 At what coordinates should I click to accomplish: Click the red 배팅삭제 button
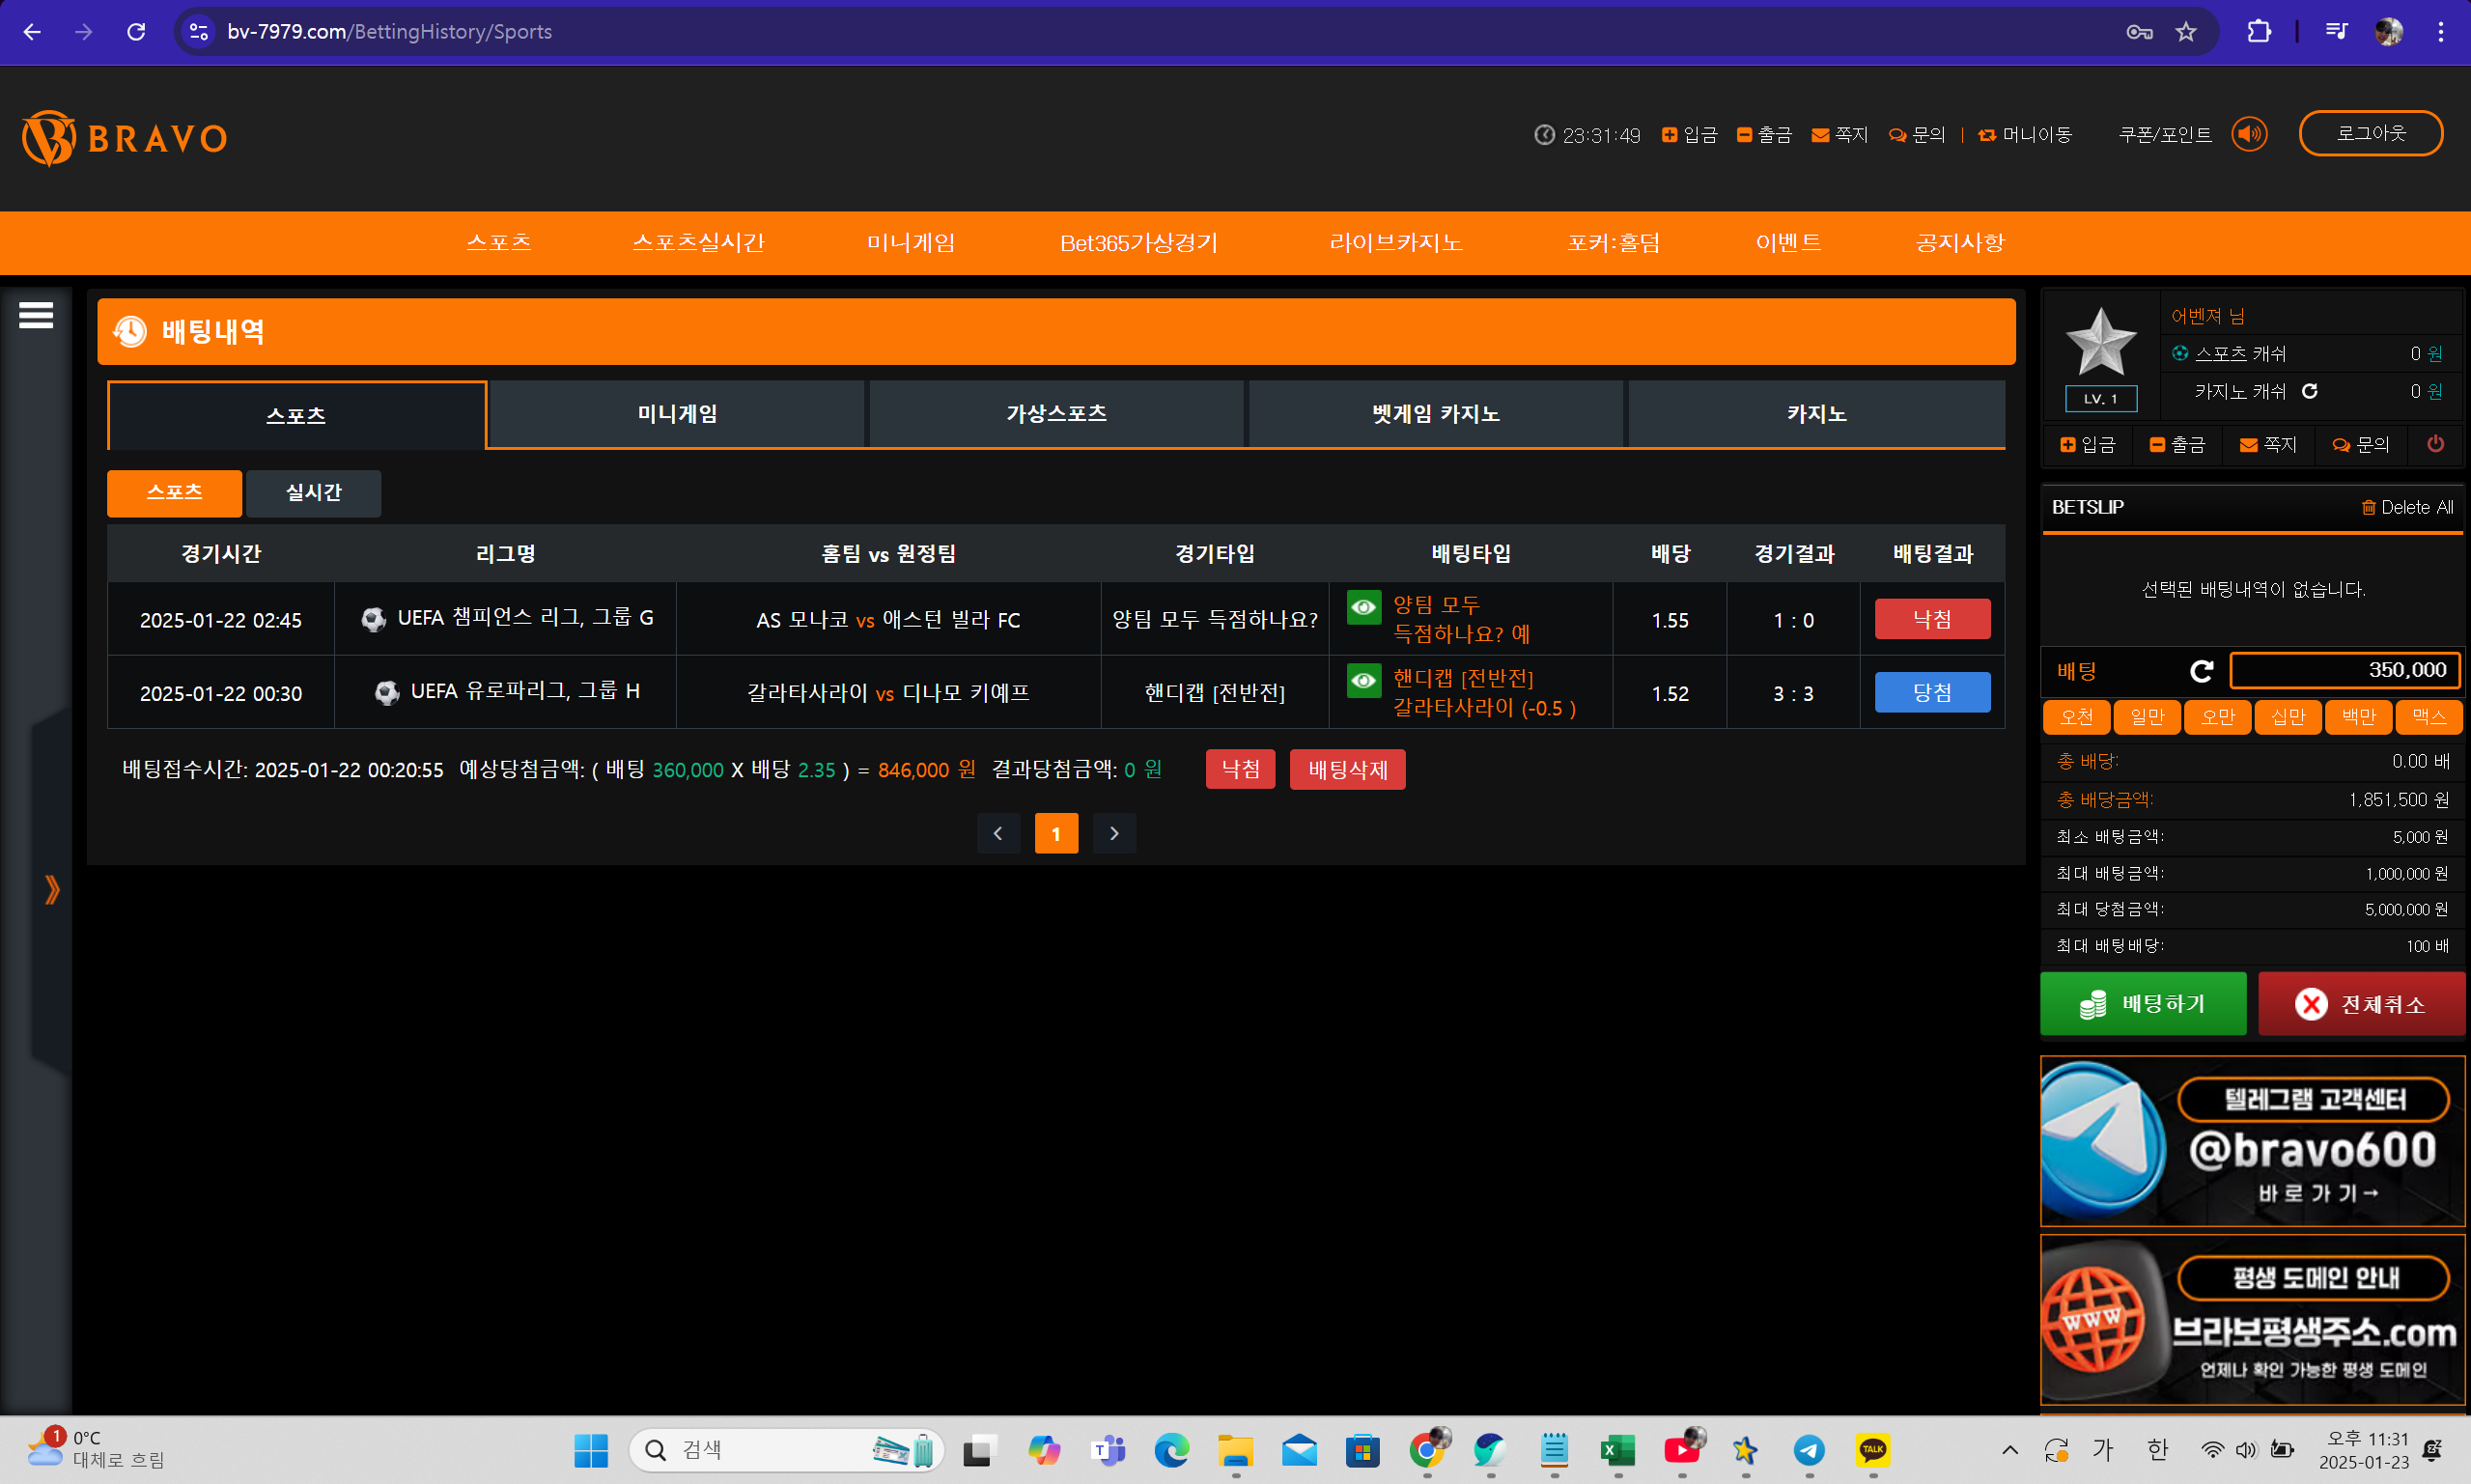[x=1346, y=769]
